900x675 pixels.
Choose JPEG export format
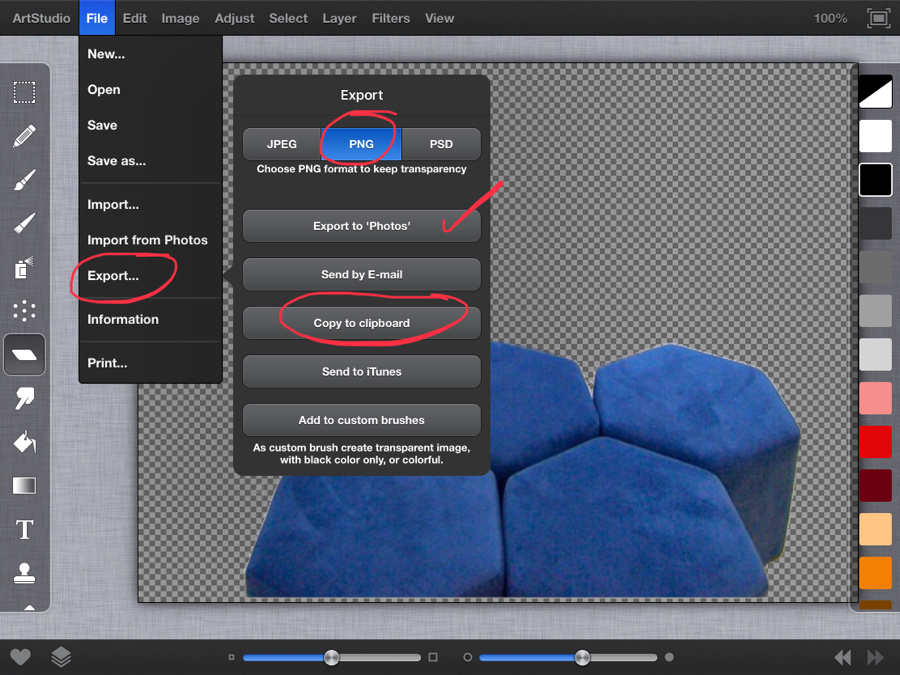pos(282,144)
